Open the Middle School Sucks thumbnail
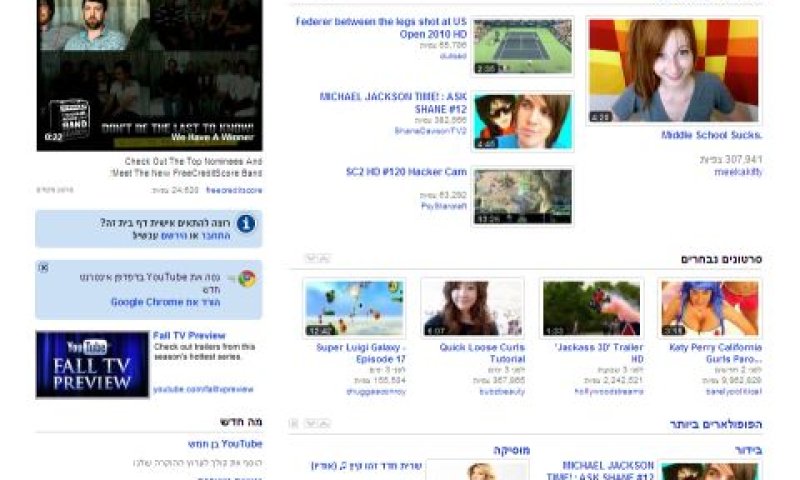The image size is (800, 480). pyautogui.click(x=673, y=71)
